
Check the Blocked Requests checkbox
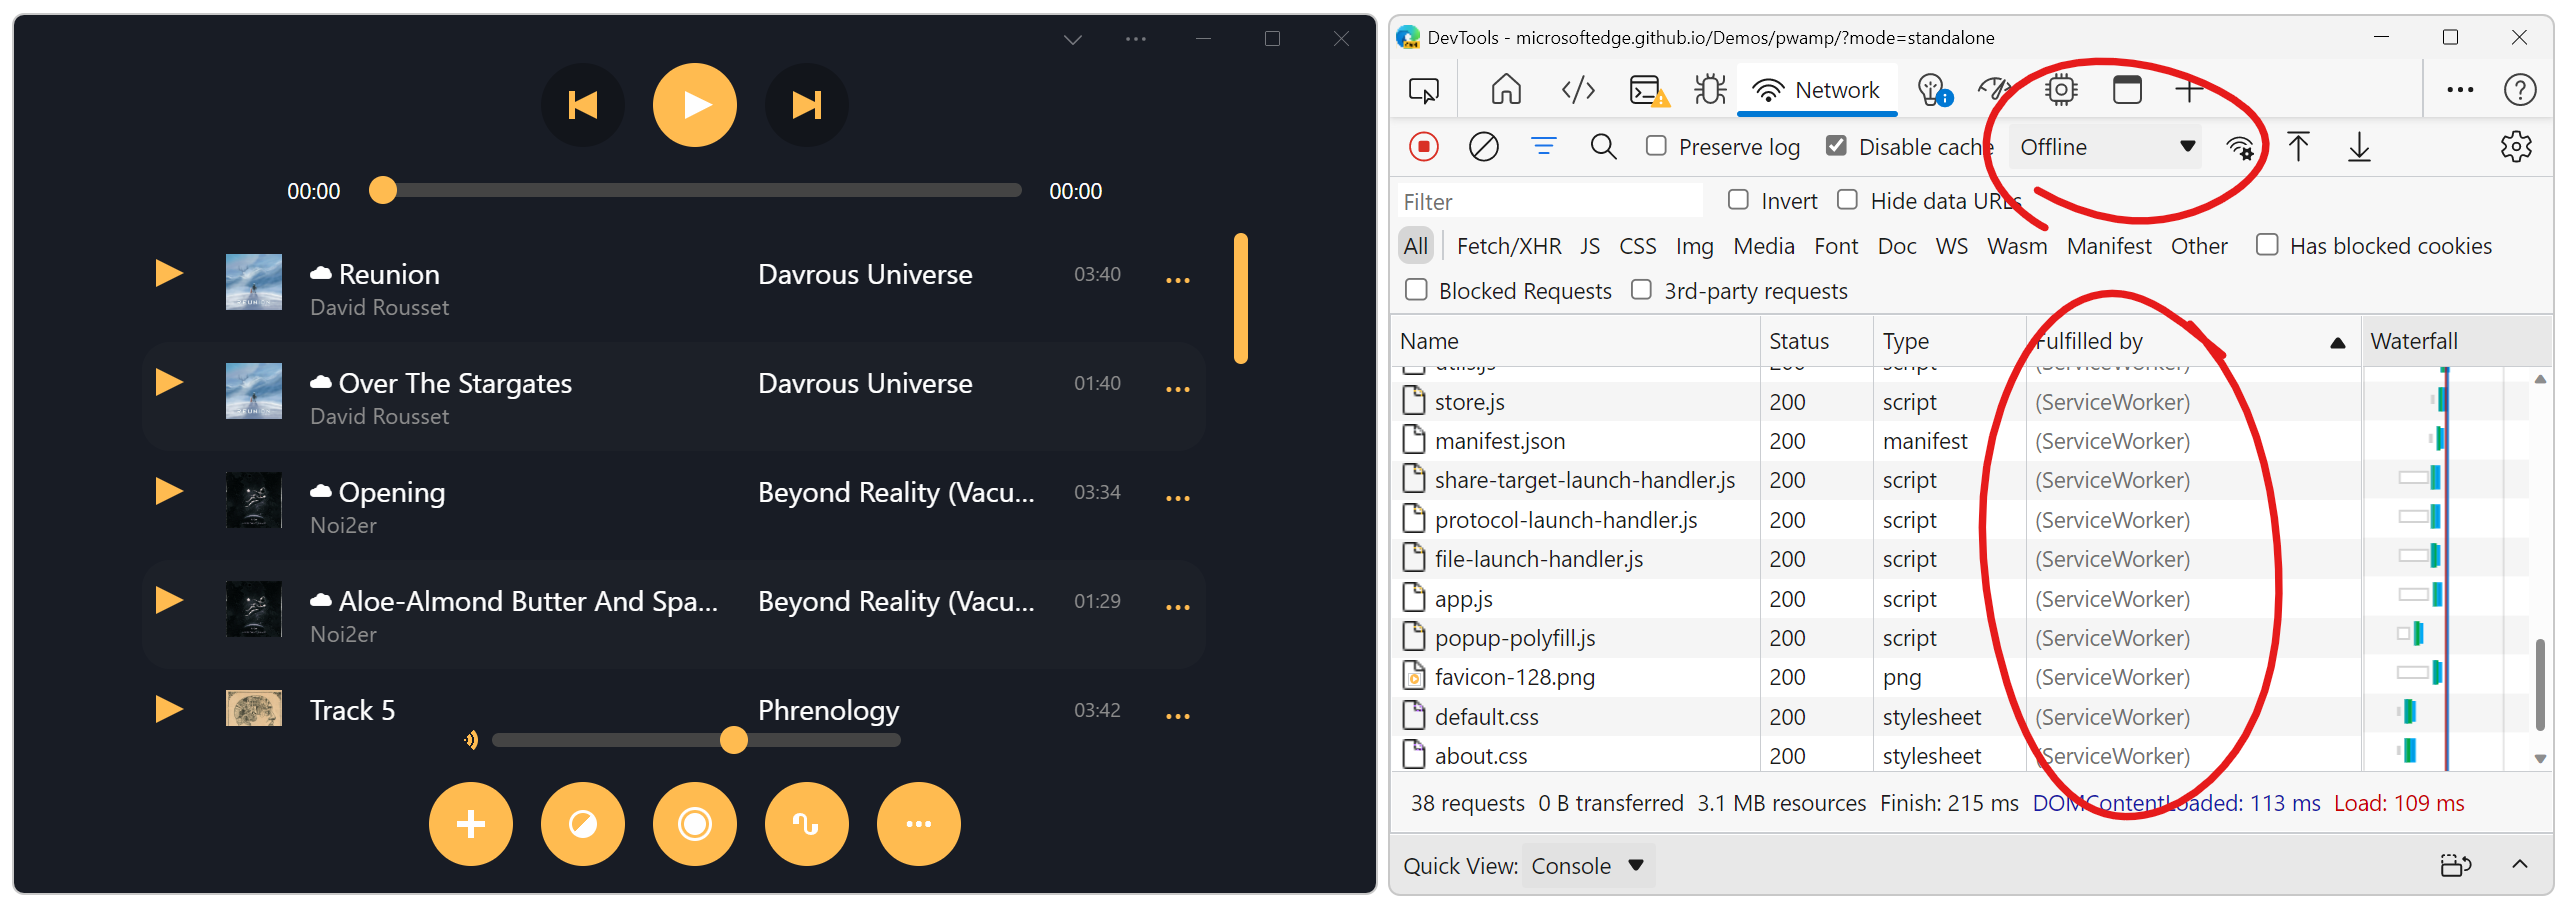(x=1416, y=290)
